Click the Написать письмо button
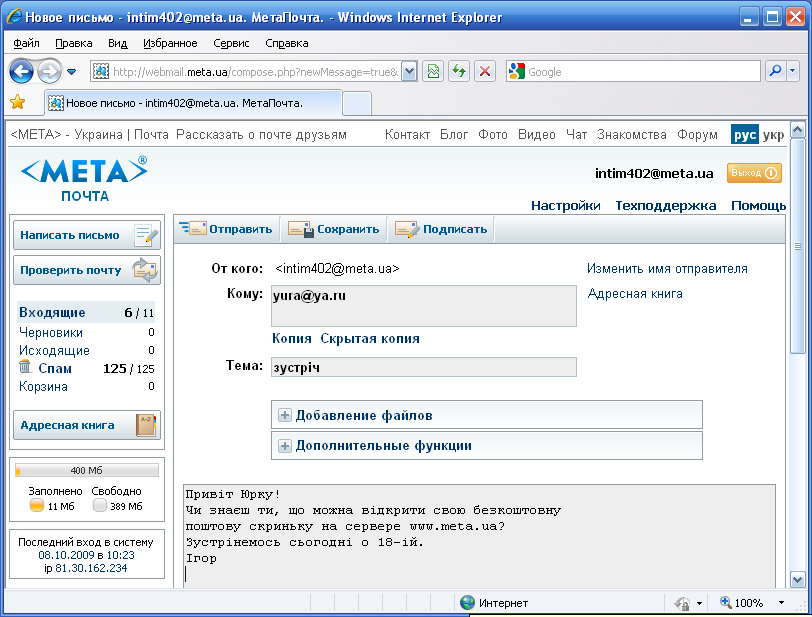 click(87, 235)
